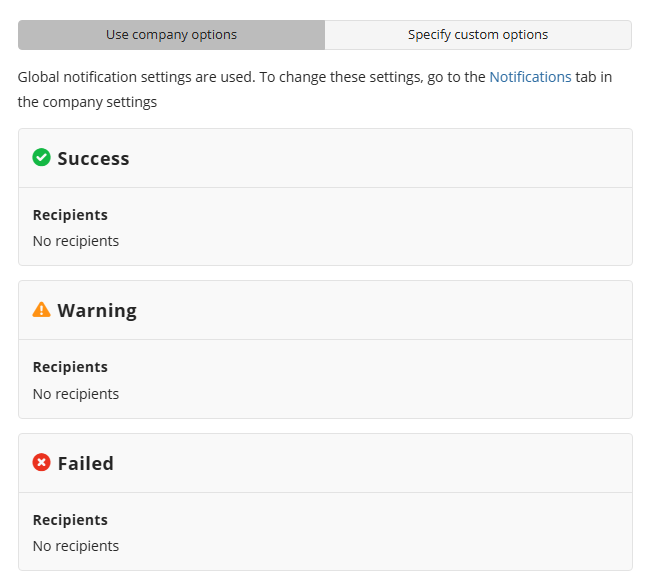The height and width of the screenshot is (583, 653).
Task: Click Recipients label under Success
Action: coord(70,215)
